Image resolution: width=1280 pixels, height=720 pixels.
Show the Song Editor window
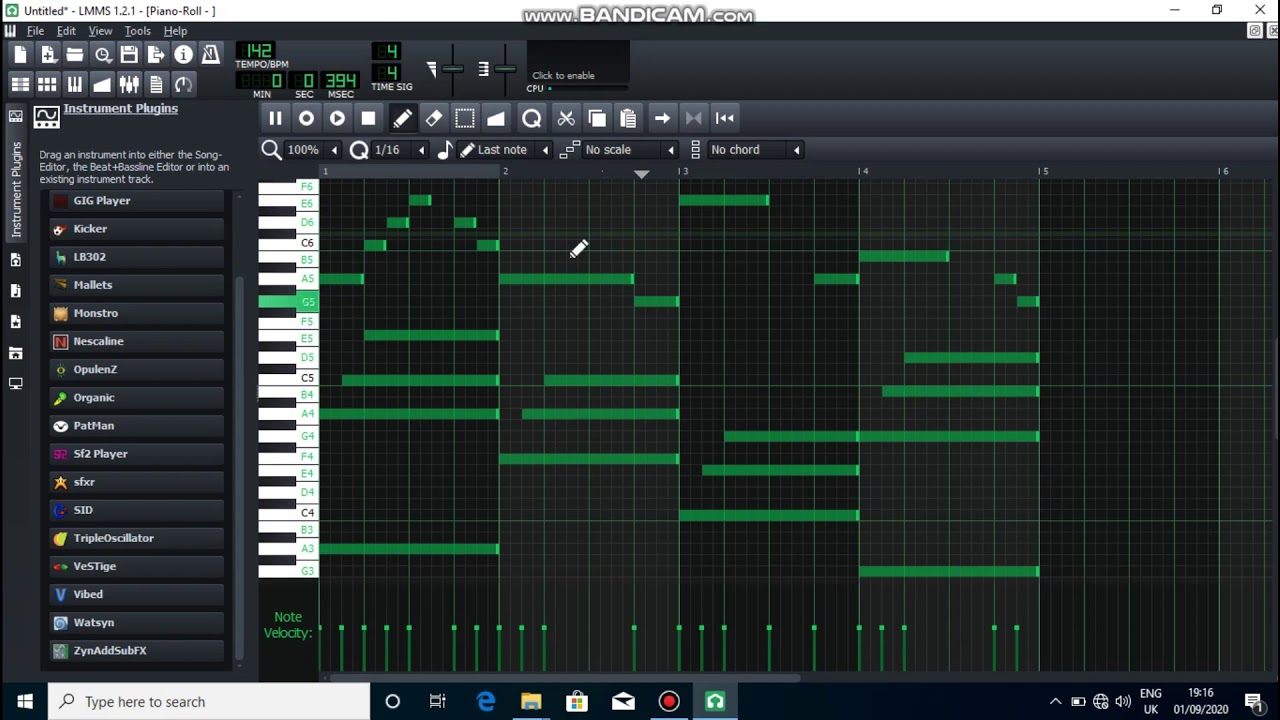pyautogui.click(x=20, y=84)
